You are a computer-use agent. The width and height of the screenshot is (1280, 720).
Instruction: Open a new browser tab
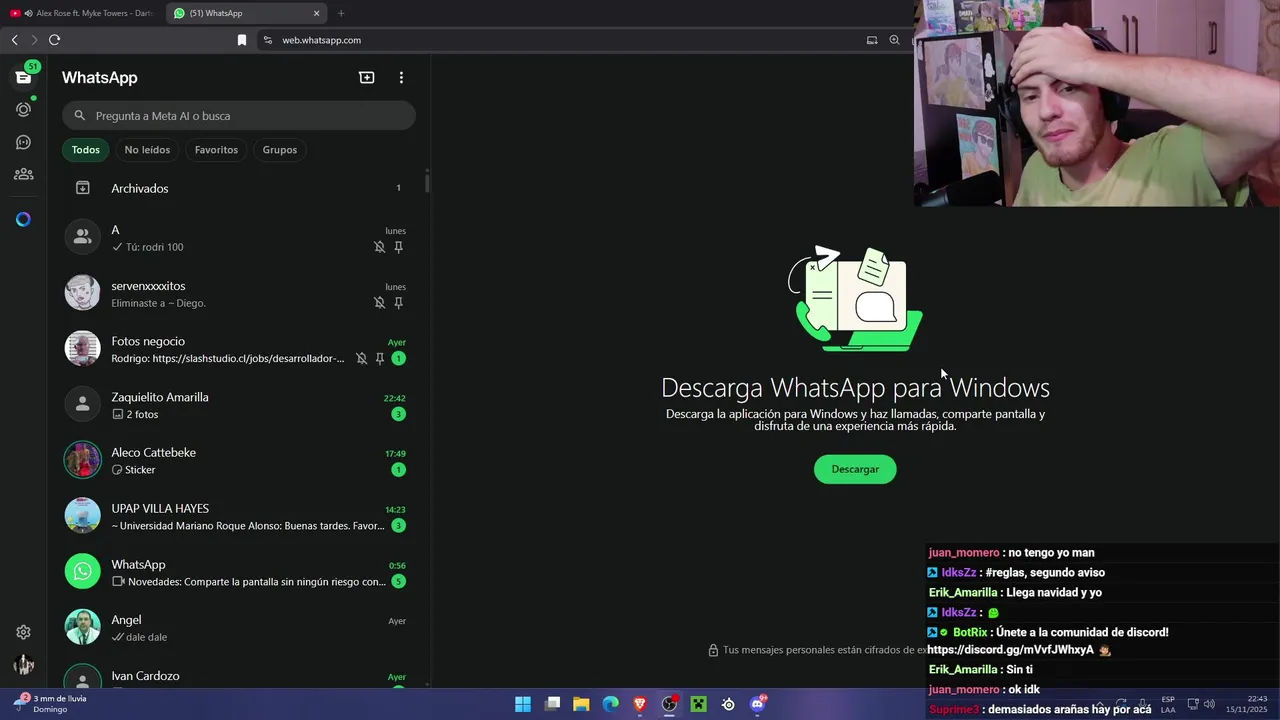coord(341,13)
